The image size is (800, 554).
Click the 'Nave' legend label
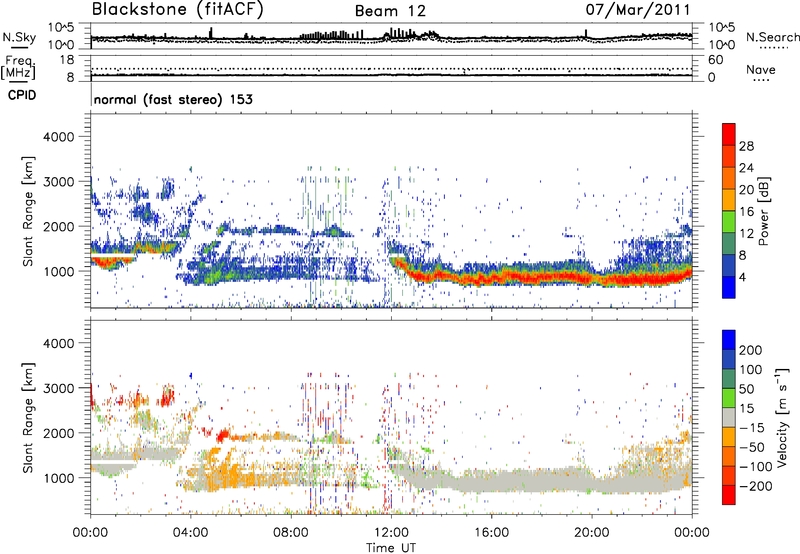[x=761, y=69]
